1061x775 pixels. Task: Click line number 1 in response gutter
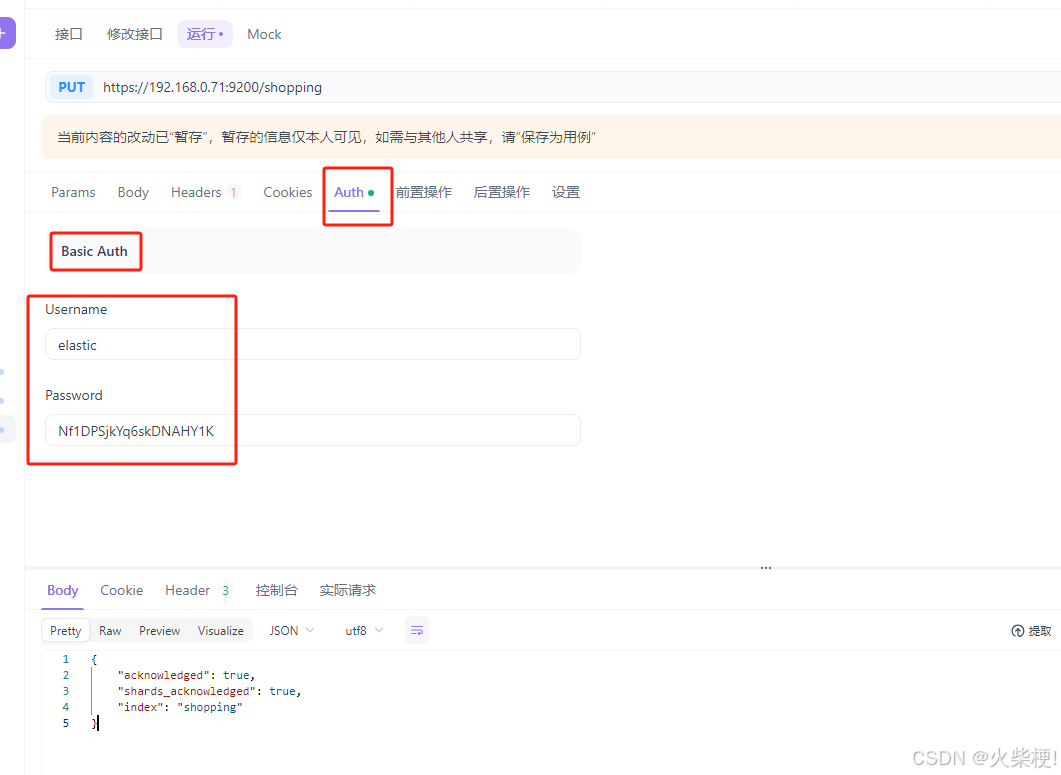point(66,659)
